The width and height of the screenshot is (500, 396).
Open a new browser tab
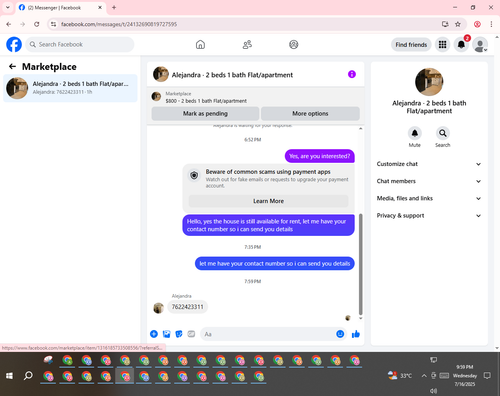point(114,7)
